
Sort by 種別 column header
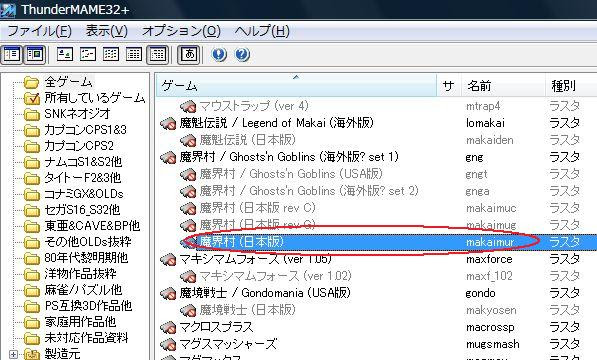(x=571, y=86)
